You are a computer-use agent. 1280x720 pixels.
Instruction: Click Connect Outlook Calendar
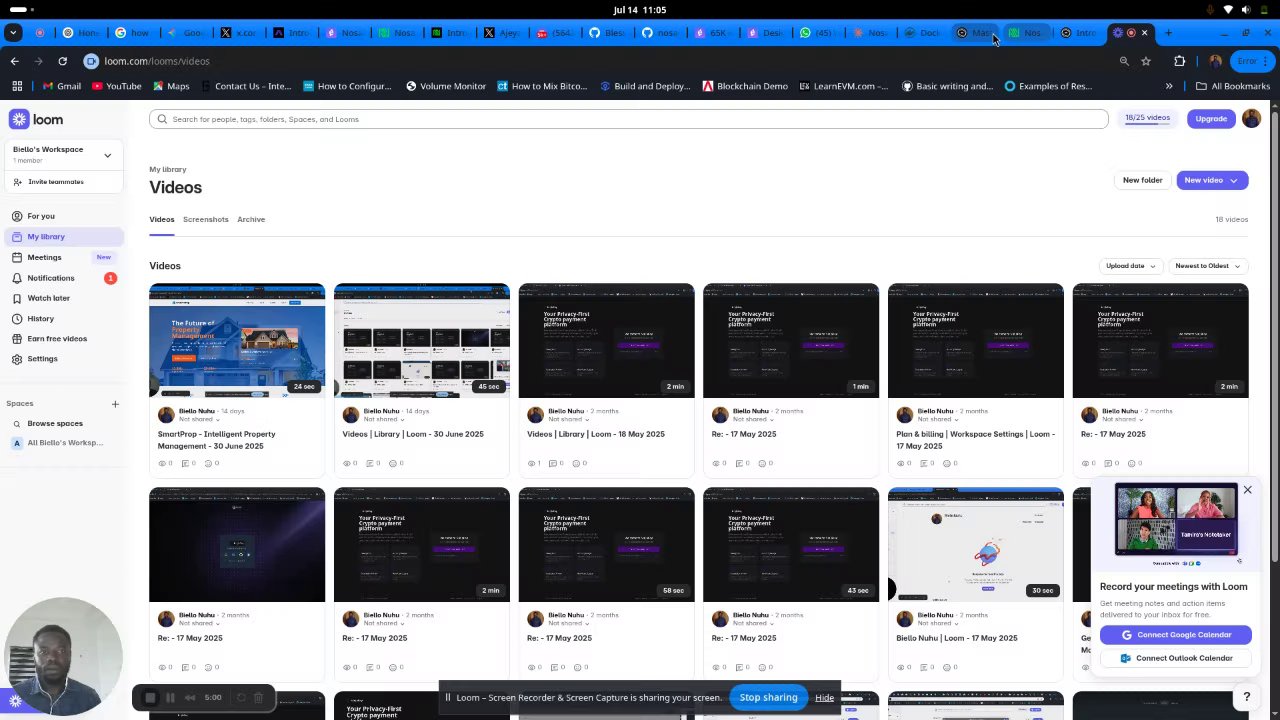1175,658
